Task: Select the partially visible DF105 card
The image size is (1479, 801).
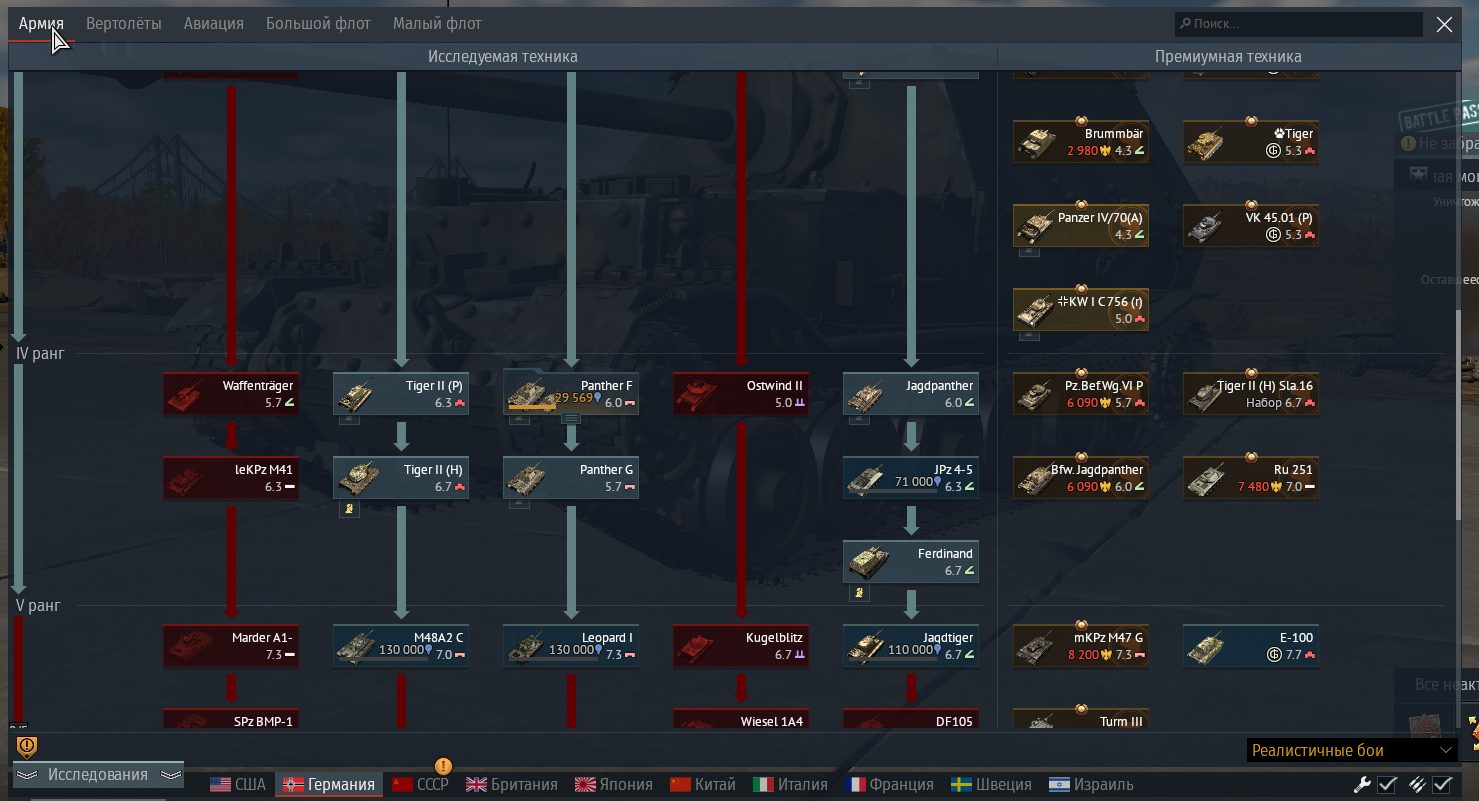Action: click(911, 719)
